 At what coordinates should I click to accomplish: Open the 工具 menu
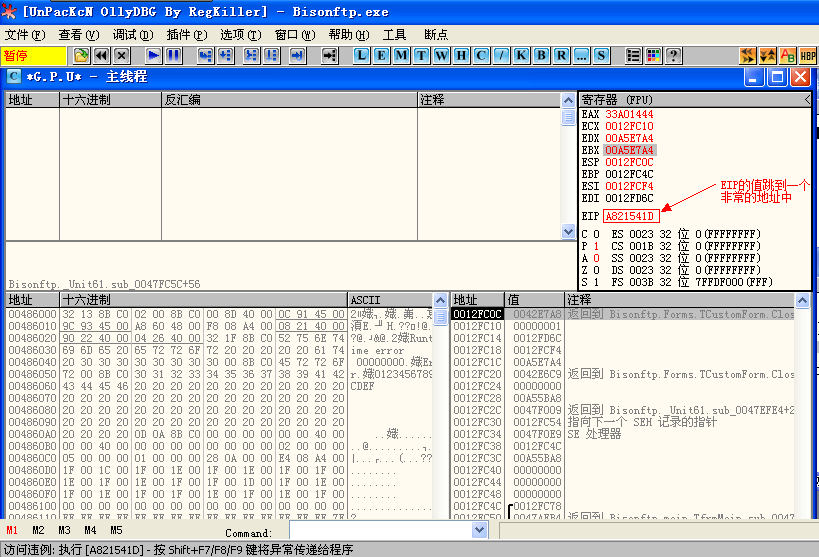pyautogui.click(x=394, y=35)
